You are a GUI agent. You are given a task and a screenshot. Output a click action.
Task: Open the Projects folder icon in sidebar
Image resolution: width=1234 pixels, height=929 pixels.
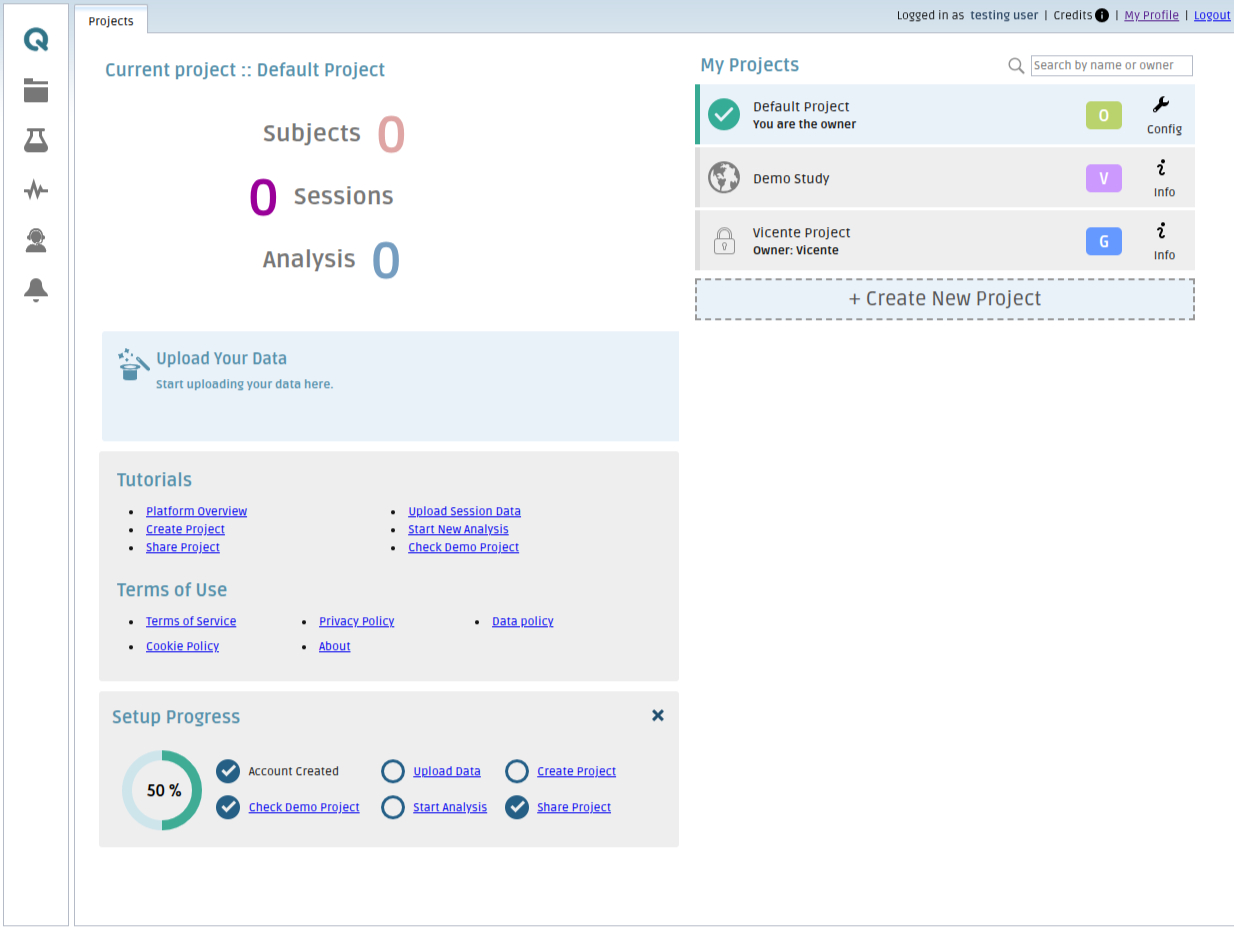click(x=36, y=91)
